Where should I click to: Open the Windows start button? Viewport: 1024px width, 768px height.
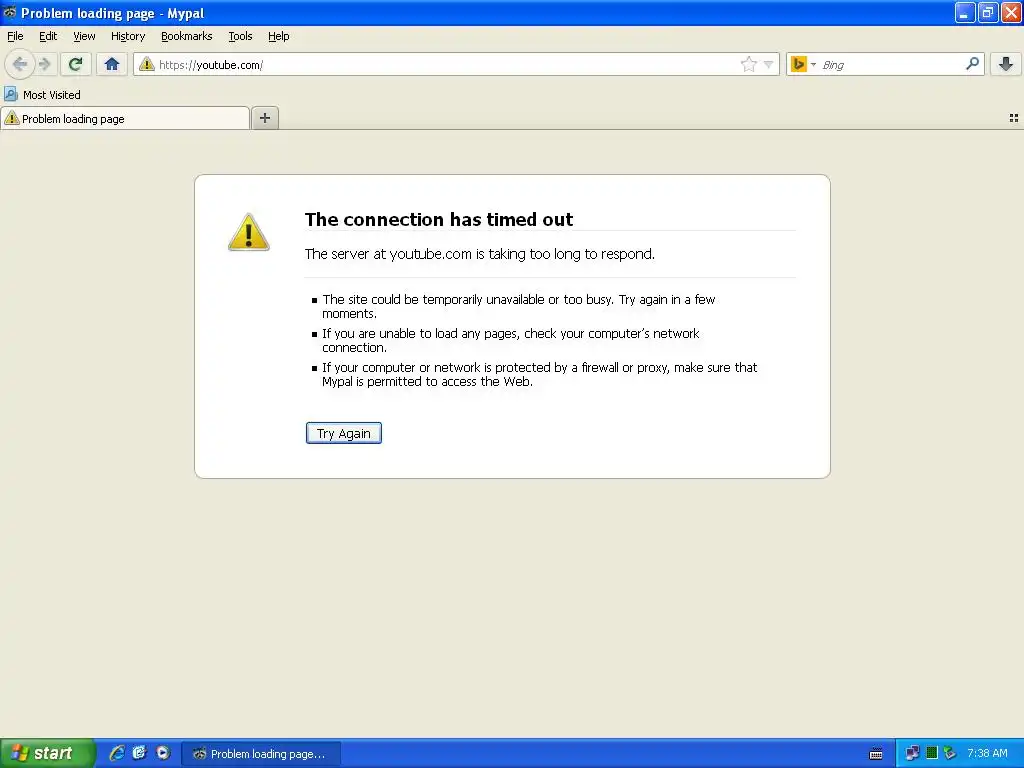pyautogui.click(x=47, y=753)
